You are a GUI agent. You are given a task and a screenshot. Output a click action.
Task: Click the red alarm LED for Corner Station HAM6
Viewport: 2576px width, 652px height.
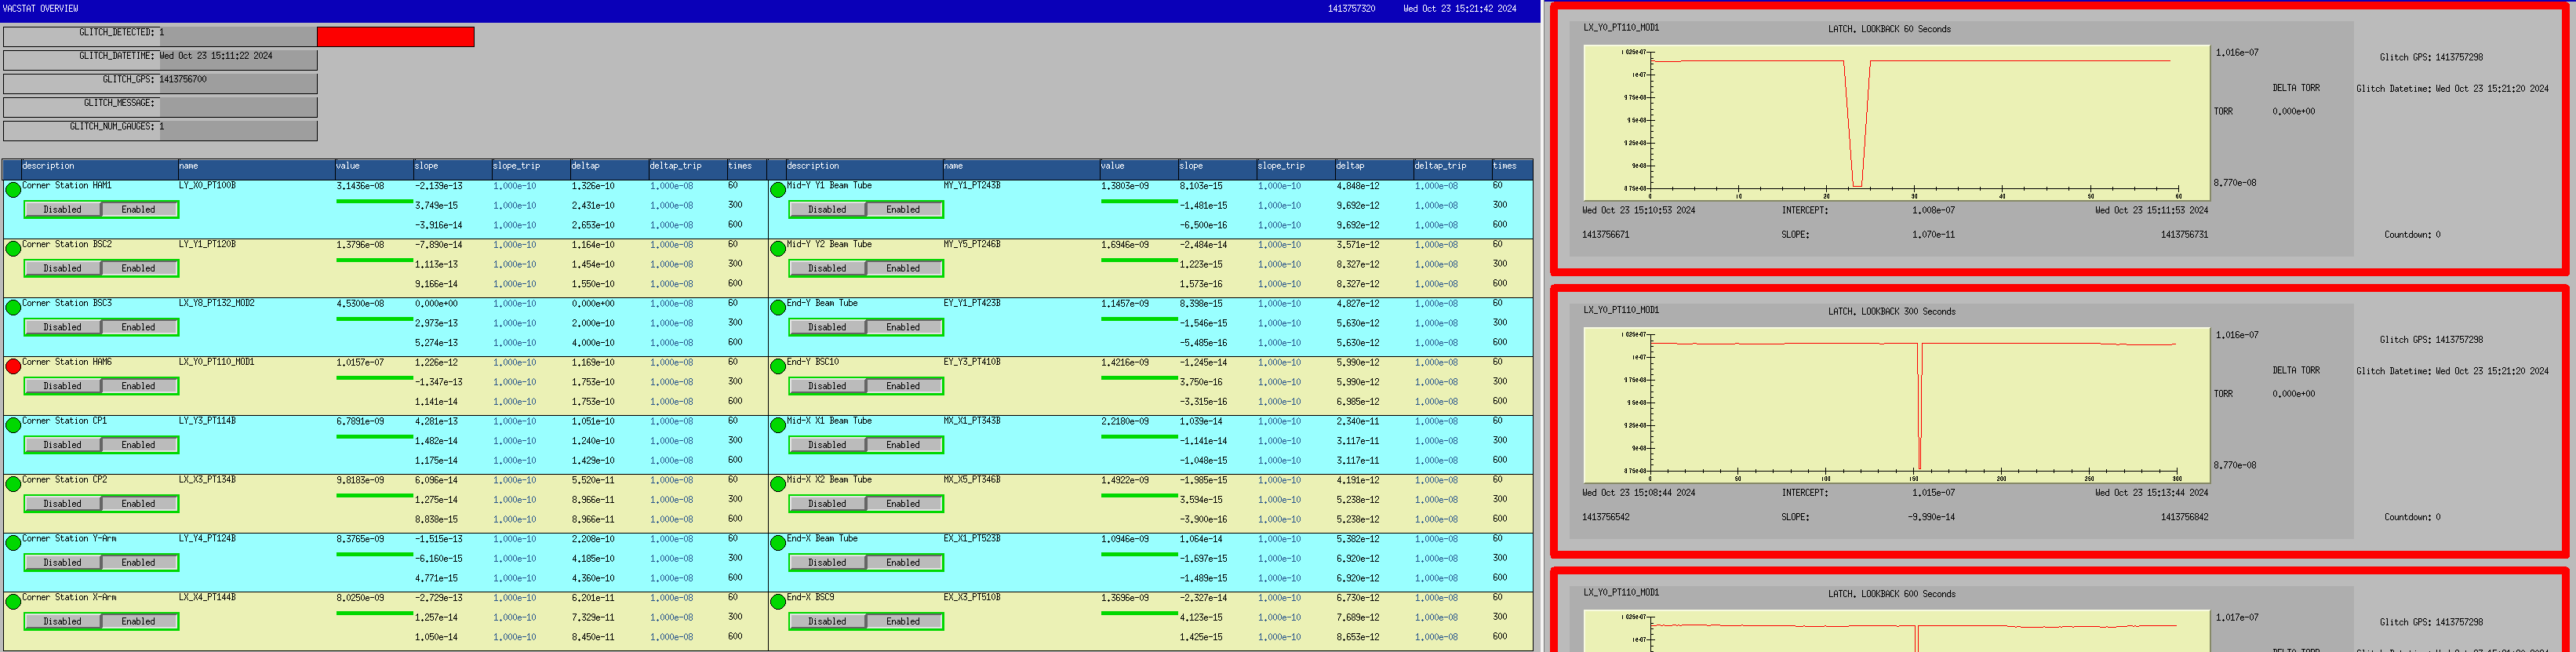click(x=13, y=367)
